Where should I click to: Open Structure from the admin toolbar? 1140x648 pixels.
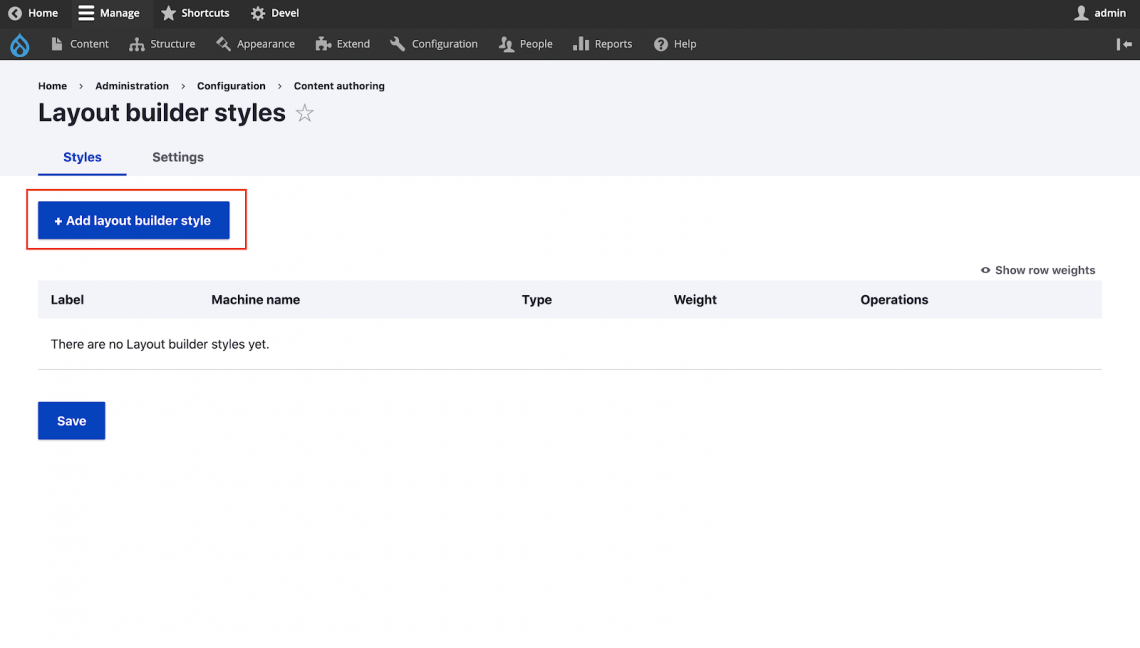click(x=162, y=44)
